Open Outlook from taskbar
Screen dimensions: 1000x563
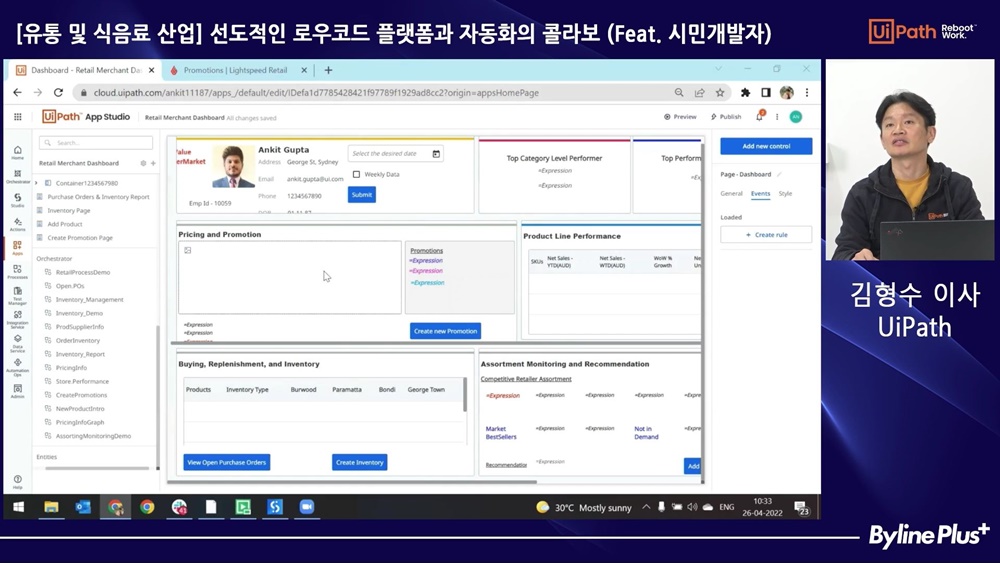[x=83, y=507]
